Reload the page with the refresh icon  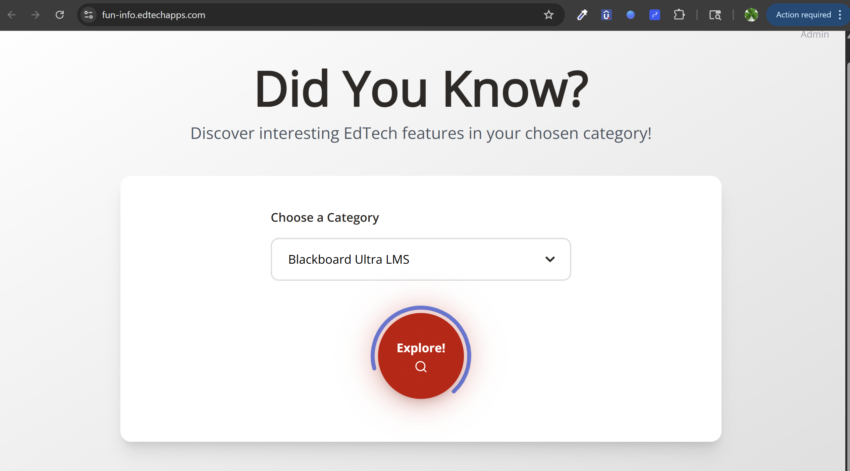coord(60,15)
